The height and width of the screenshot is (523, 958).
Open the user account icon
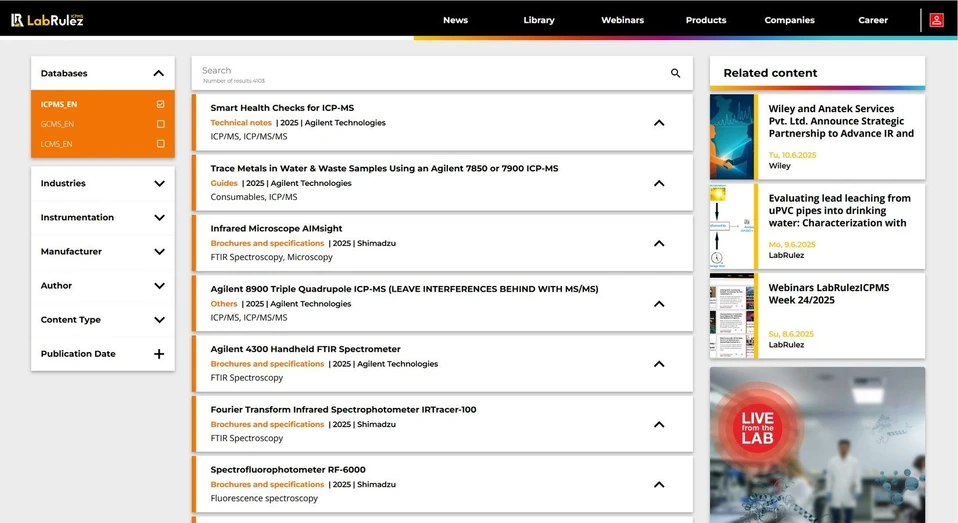point(936,20)
